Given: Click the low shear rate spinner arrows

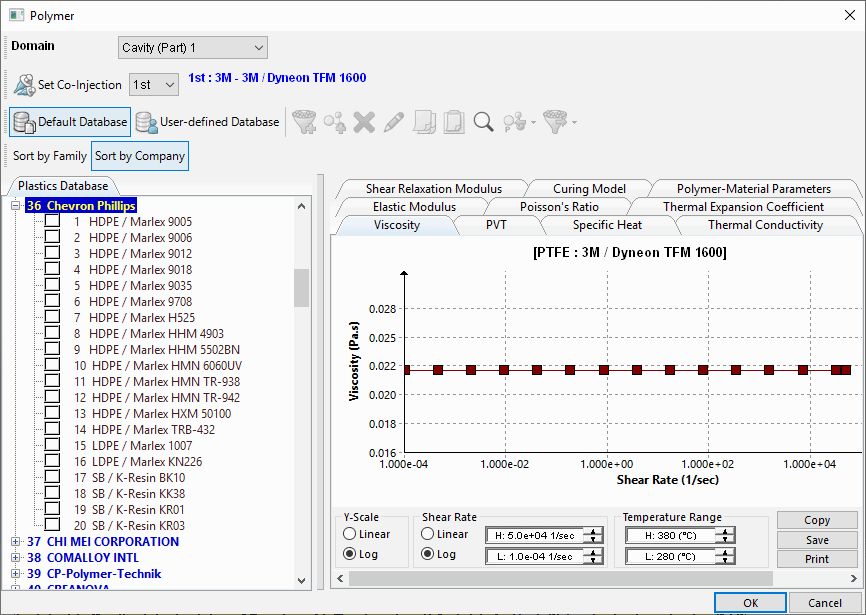Looking at the screenshot, I should pos(594,556).
